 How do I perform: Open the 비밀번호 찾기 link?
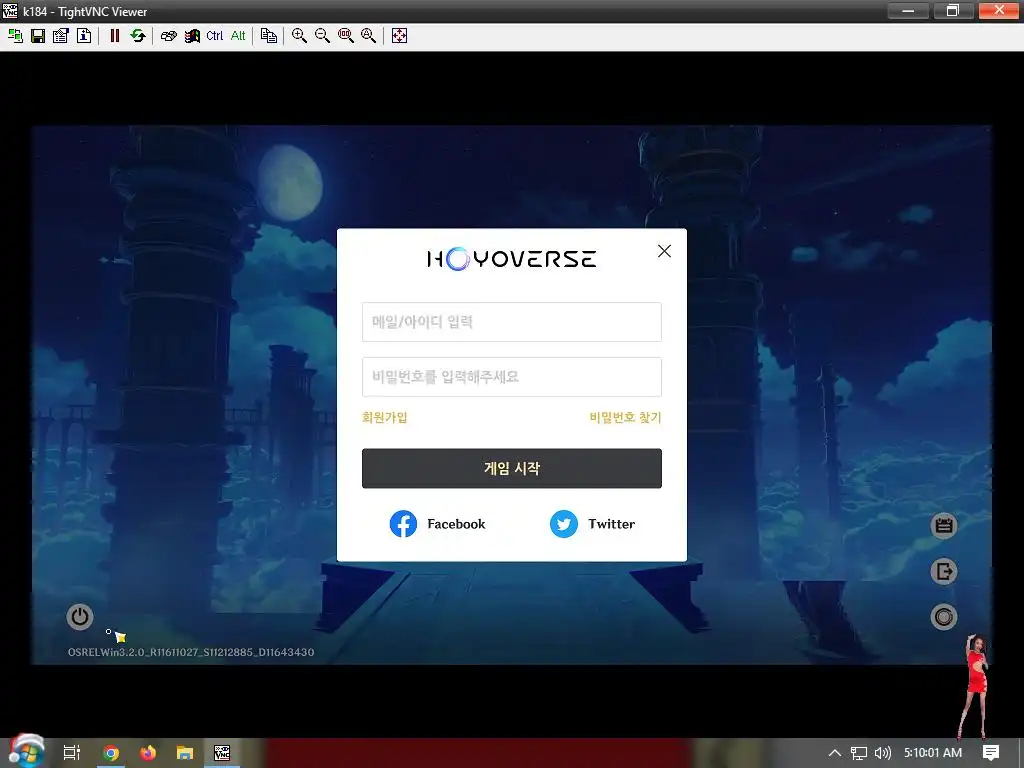tap(625, 417)
